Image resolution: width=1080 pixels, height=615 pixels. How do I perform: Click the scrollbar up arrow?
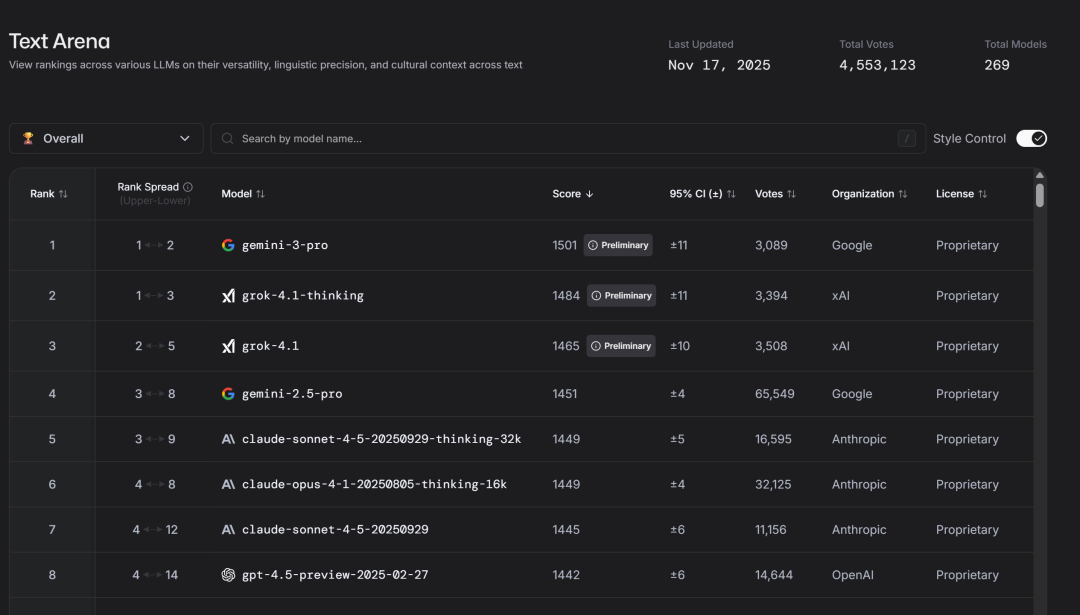point(1040,175)
